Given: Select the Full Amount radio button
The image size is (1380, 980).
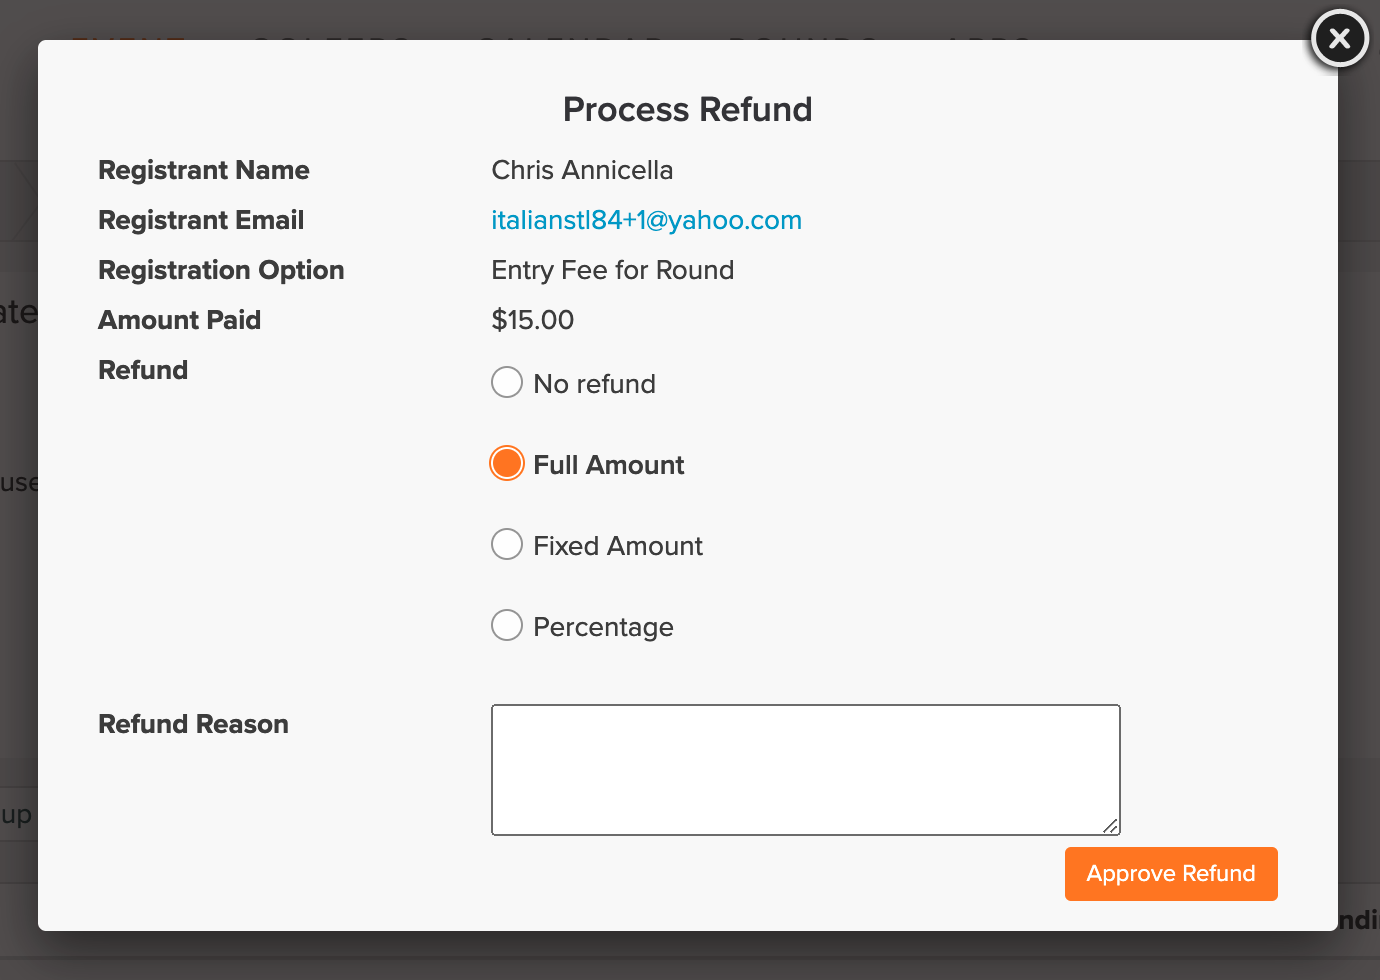Looking at the screenshot, I should (507, 463).
